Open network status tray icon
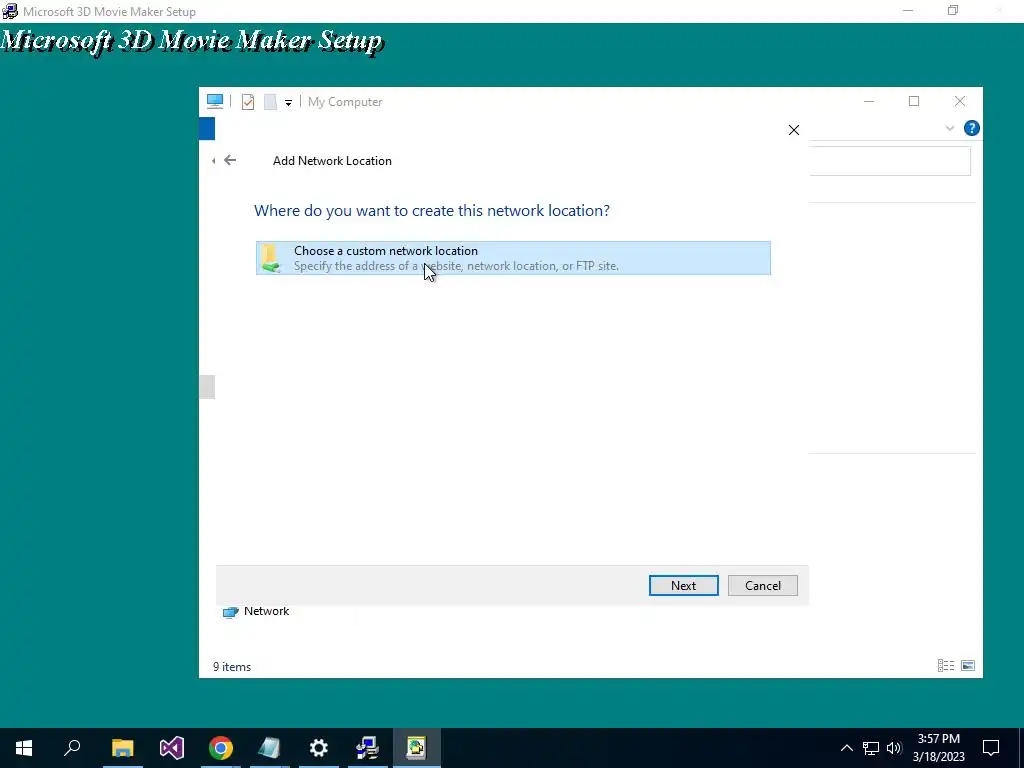 871,748
